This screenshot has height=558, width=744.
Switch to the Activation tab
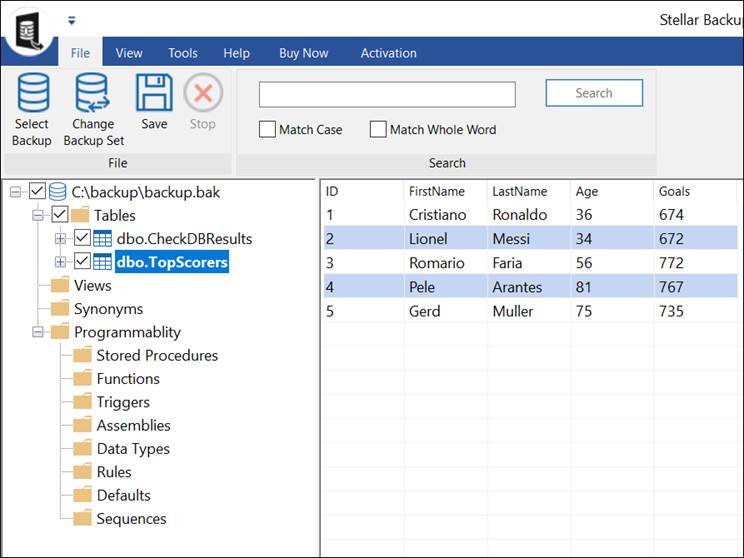point(388,53)
